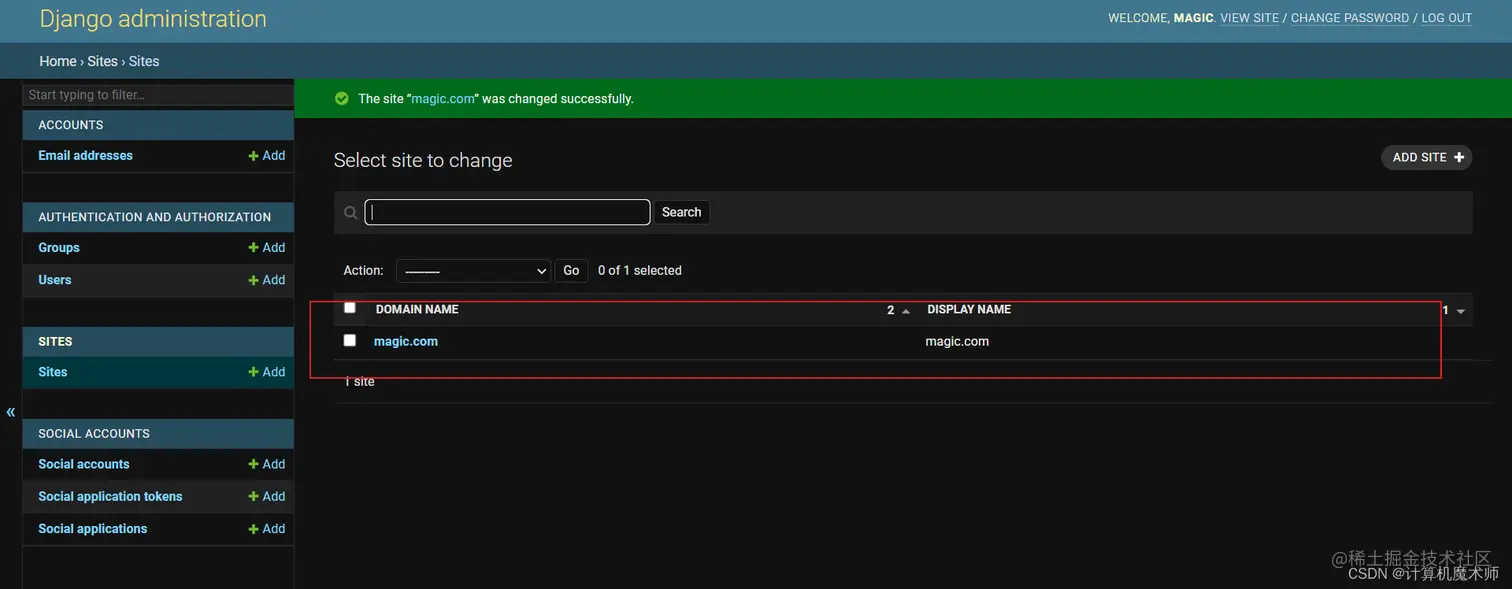The width and height of the screenshot is (1512, 589).
Task: Open Social applications in sidebar
Action: click(93, 528)
